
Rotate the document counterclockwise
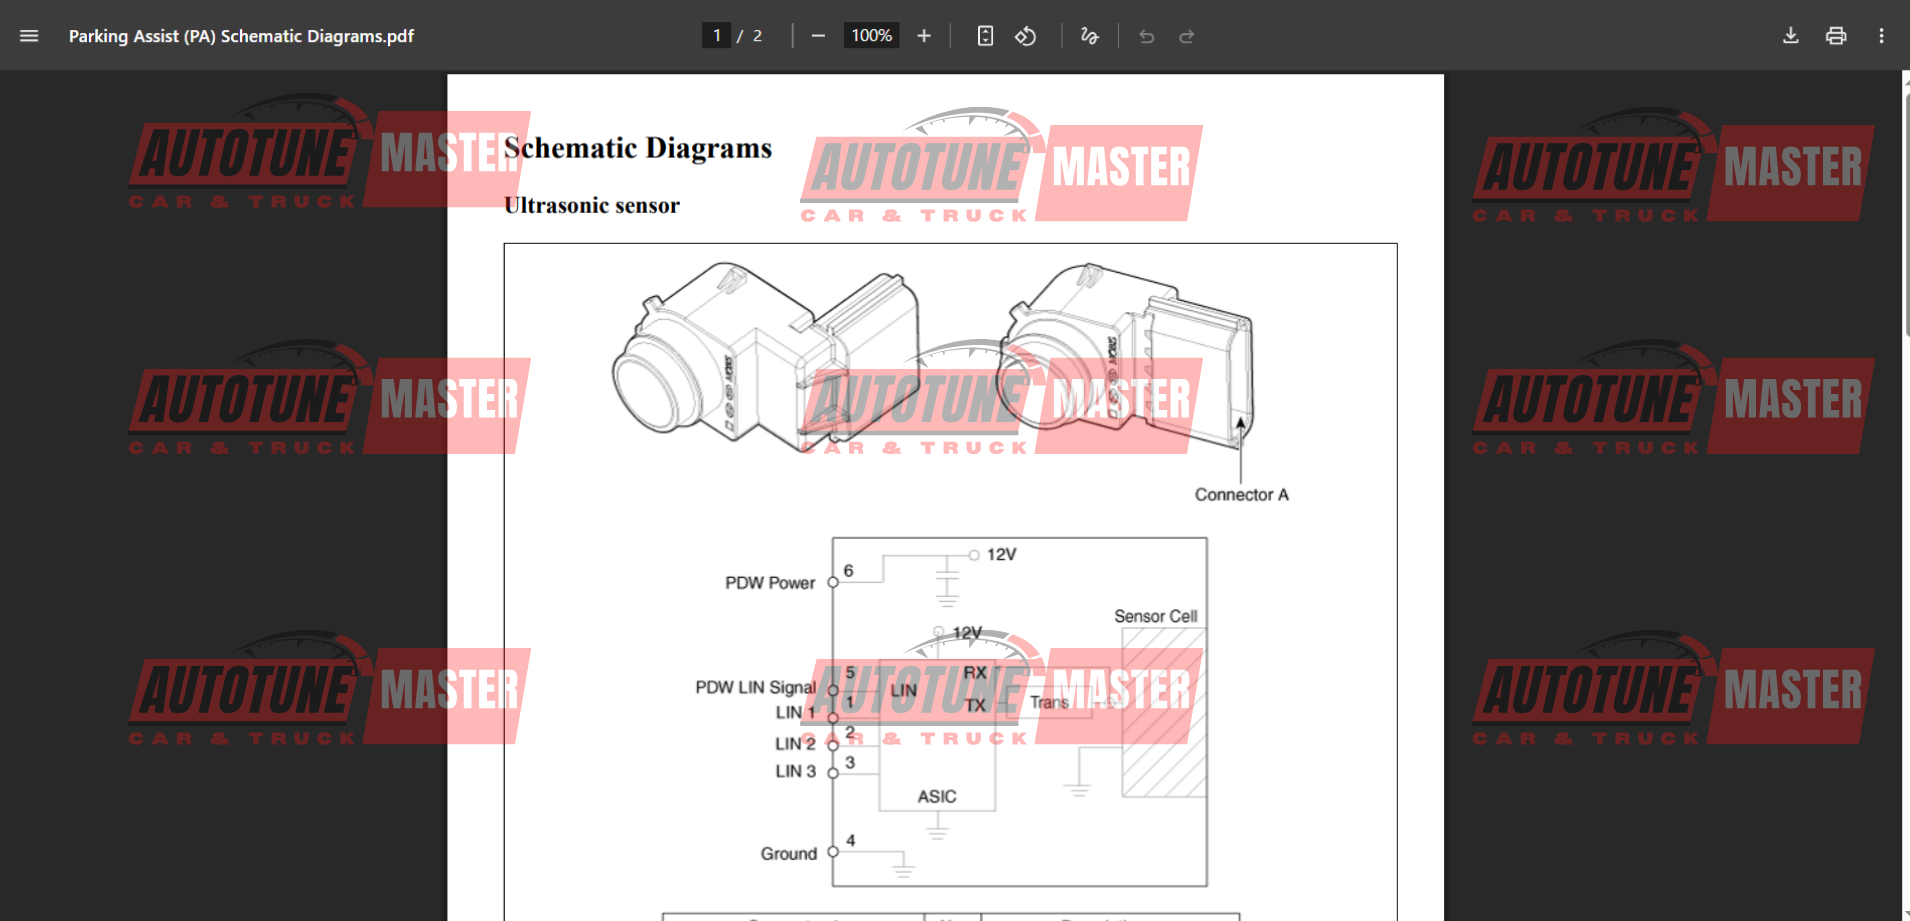point(1025,36)
